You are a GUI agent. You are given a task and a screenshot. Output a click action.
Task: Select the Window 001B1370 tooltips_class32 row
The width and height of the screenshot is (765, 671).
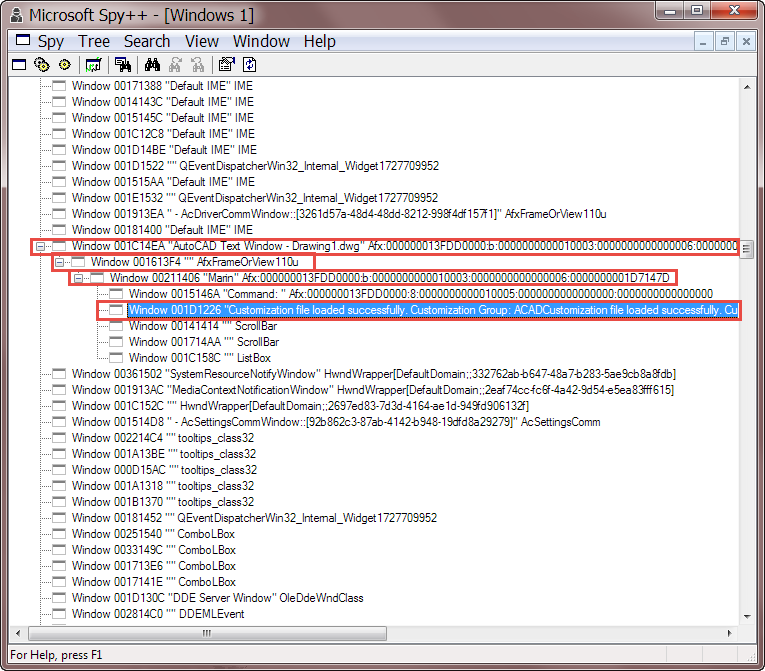click(x=163, y=502)
